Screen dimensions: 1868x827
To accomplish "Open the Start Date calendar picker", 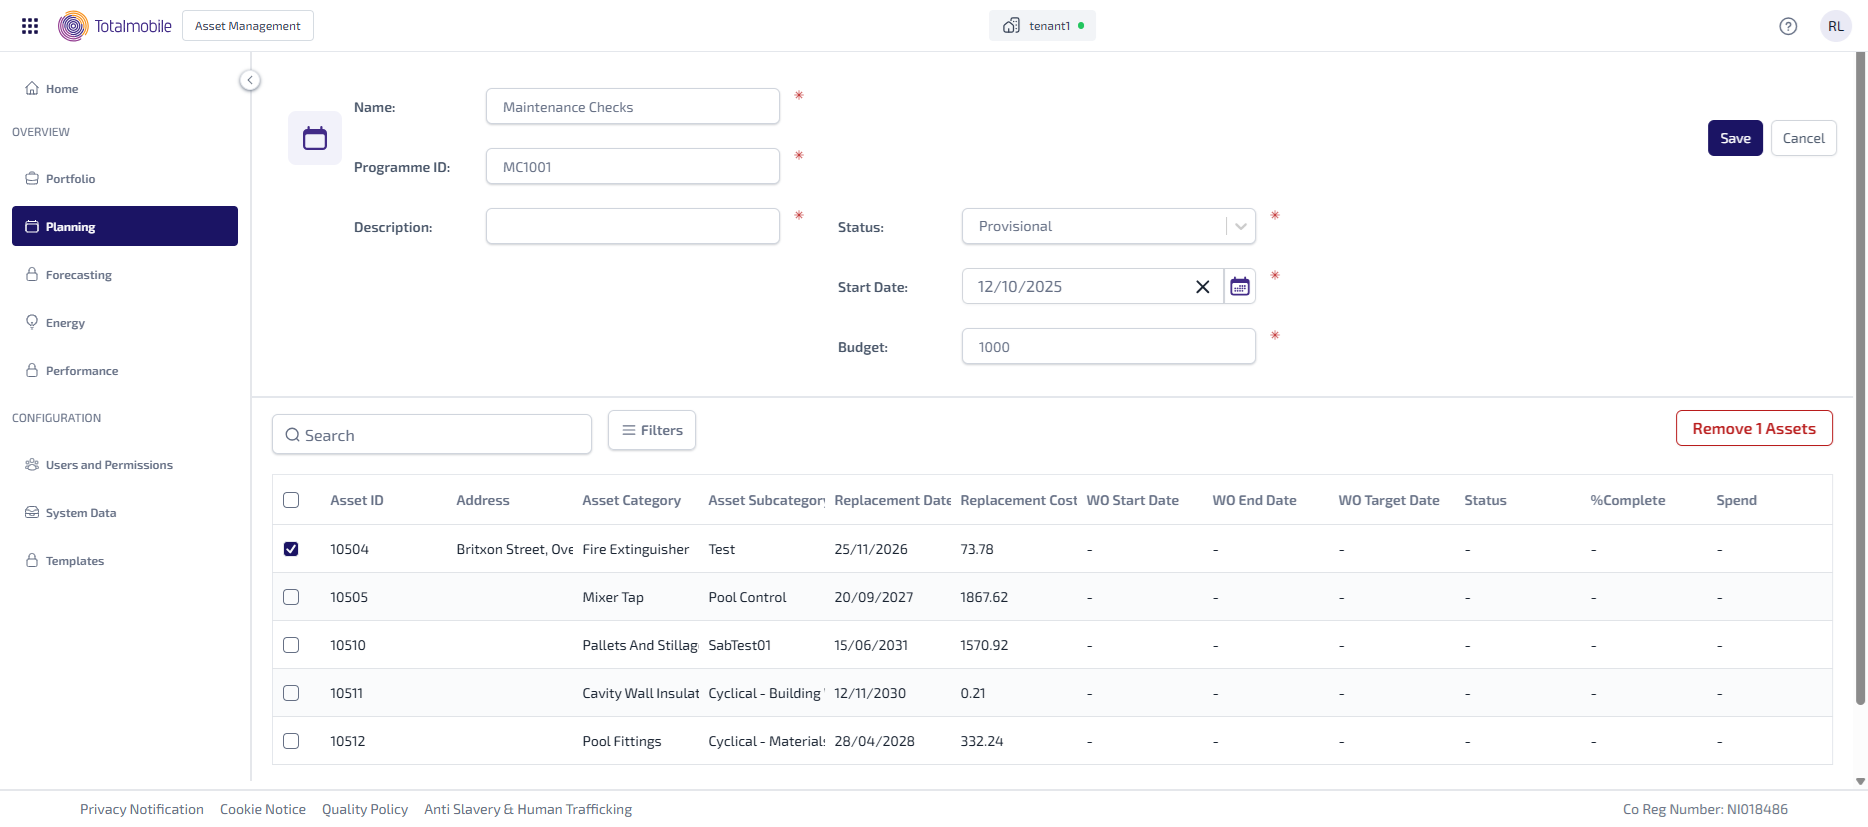I will point(1240,287).
